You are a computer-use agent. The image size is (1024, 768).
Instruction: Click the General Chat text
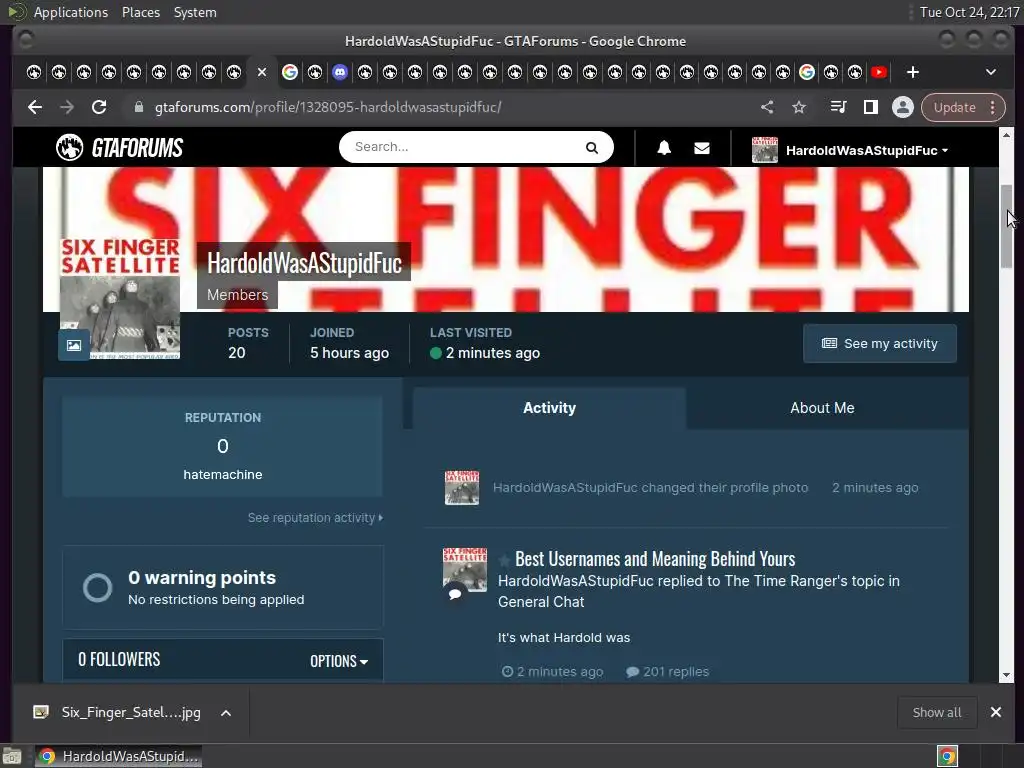coord(541,602)
